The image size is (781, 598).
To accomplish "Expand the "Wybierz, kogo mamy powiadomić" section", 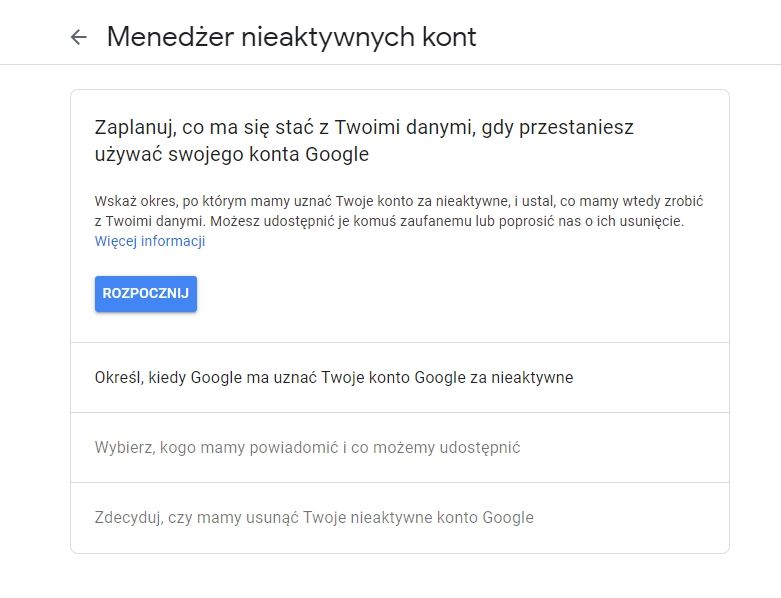I will click(x=308, y=447).
